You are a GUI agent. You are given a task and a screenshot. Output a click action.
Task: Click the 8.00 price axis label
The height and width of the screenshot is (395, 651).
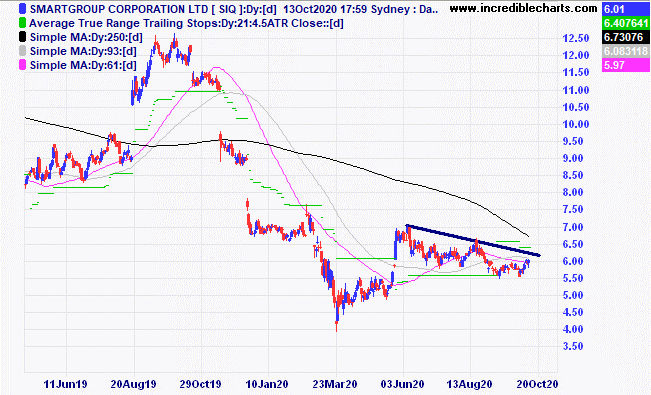pos(573,192)
